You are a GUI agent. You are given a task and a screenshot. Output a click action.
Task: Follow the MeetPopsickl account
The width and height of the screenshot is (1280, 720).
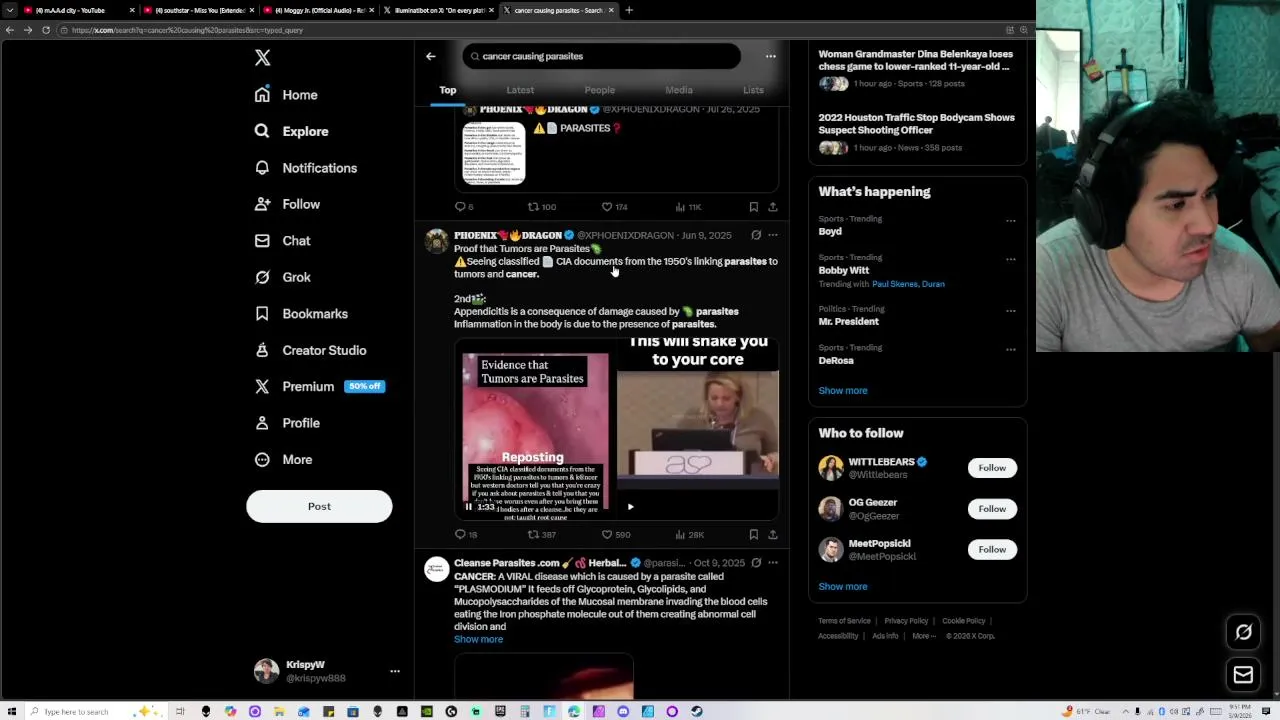(992, 549)
